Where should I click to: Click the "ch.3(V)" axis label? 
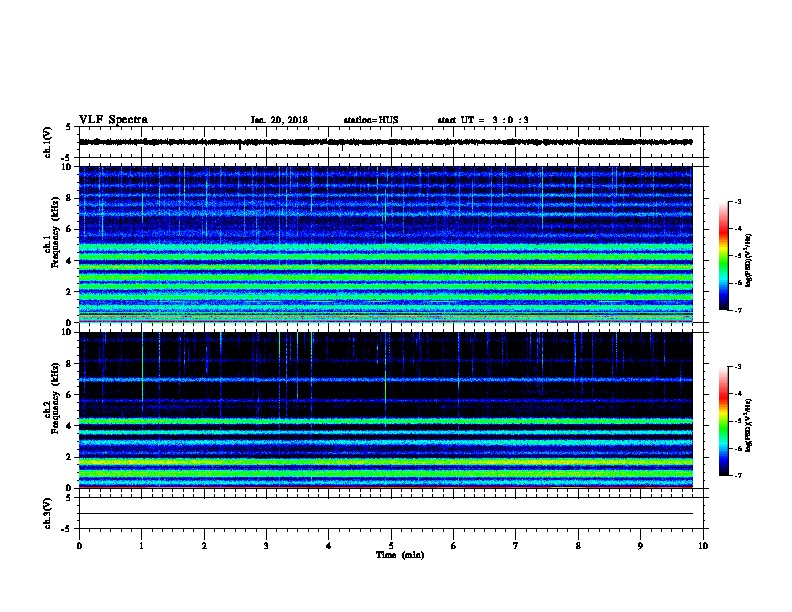[47, 513]
